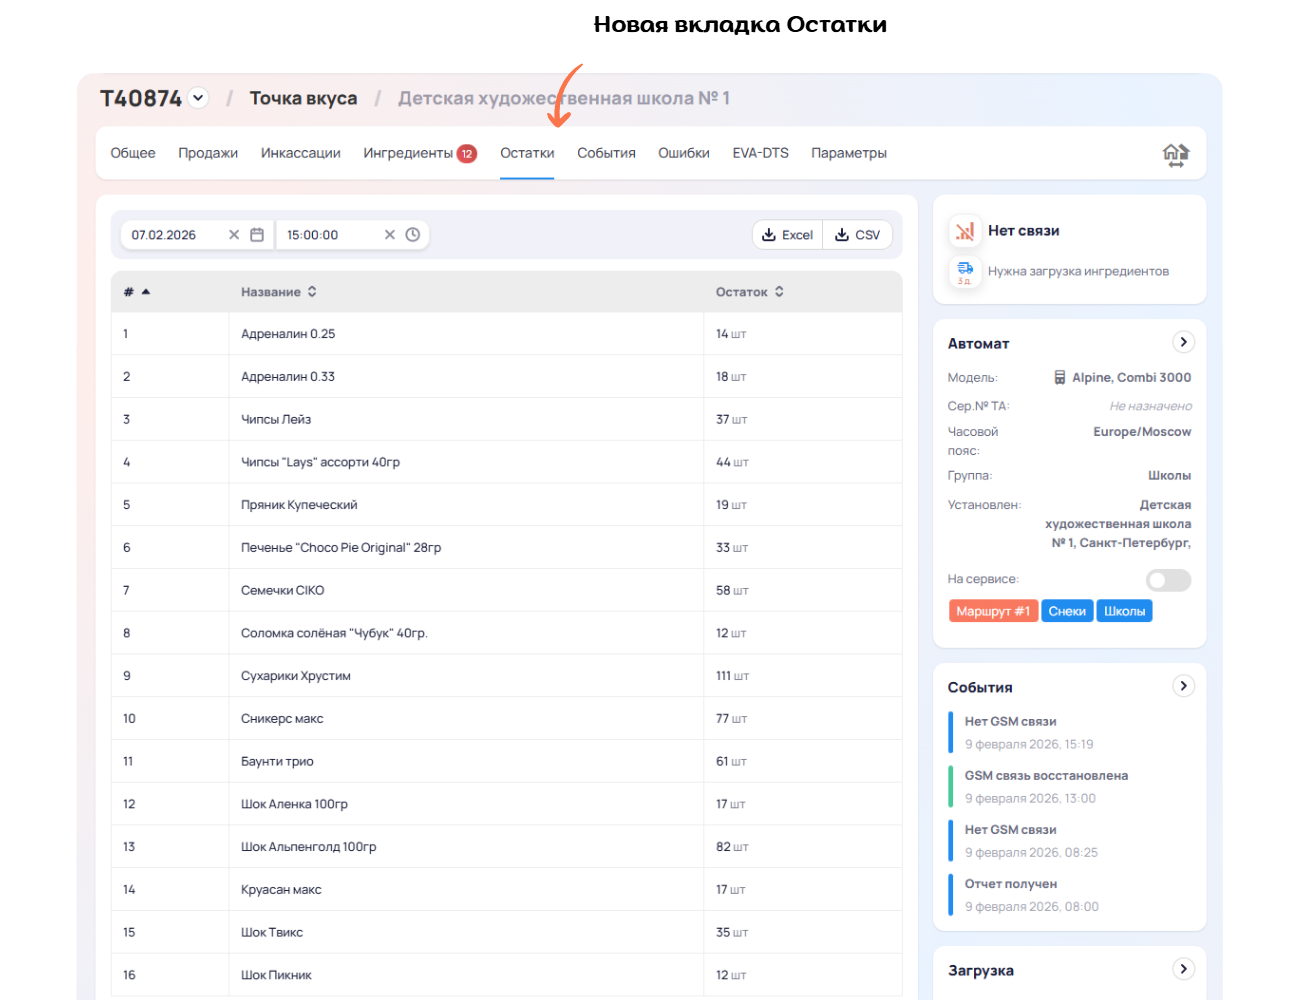Export table with Excel button

[x=787, y=235]
